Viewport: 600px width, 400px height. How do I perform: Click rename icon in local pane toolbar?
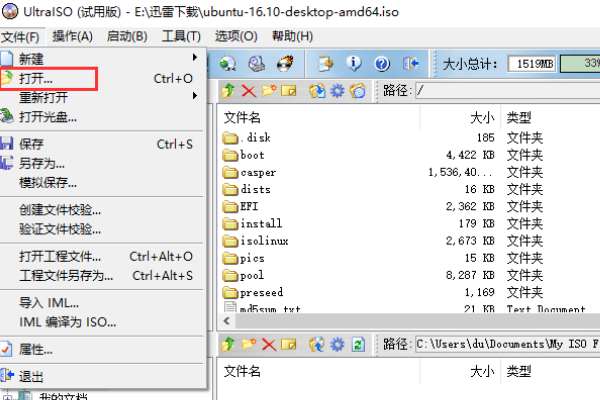coord(289,344)
